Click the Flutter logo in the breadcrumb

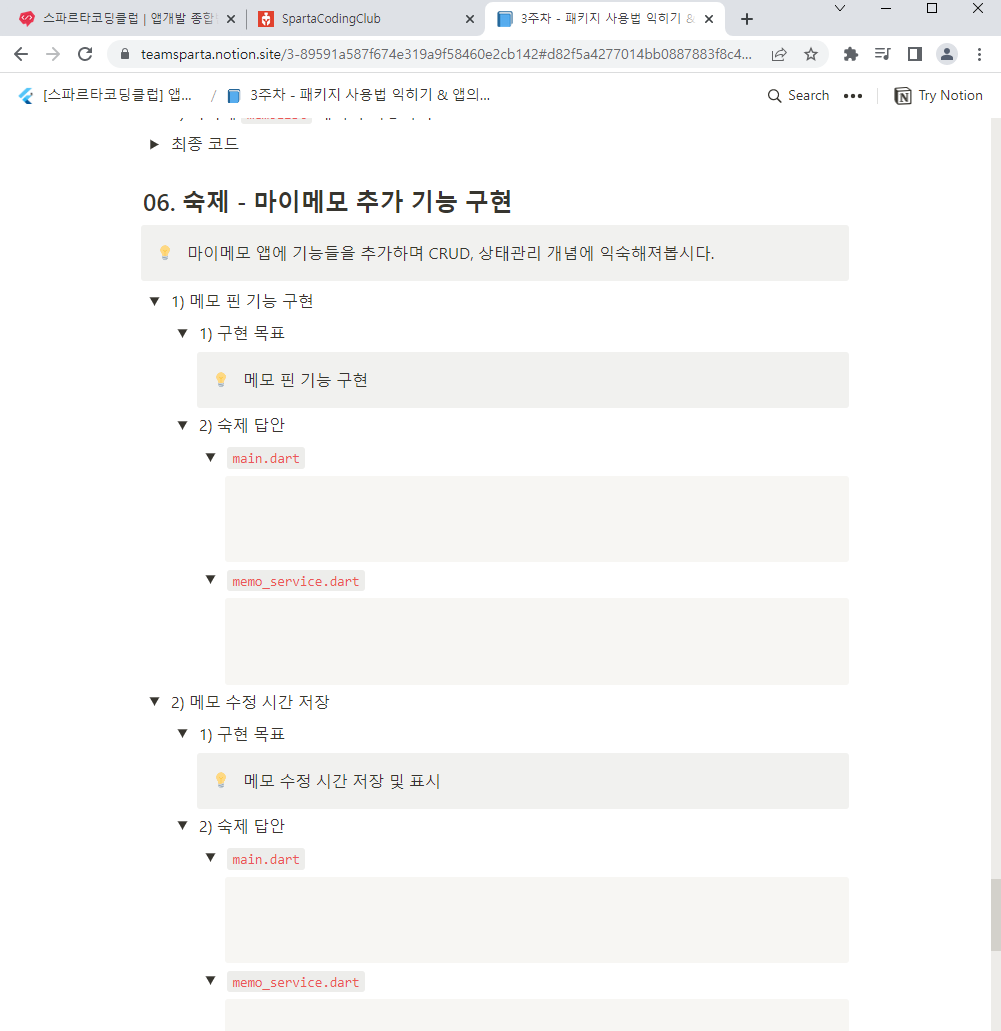click(26, 96)
